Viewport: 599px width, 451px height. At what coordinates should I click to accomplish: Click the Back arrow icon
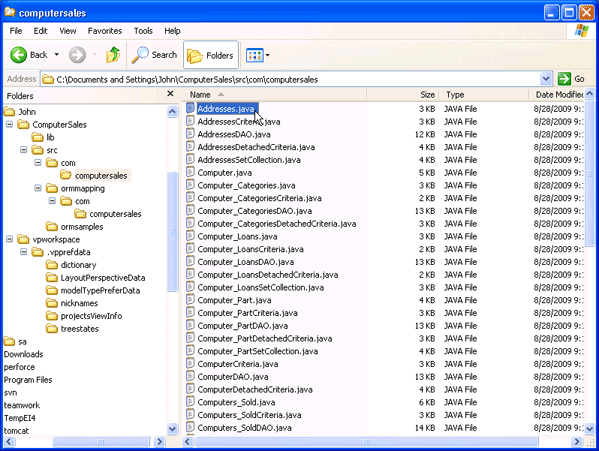click(18, 55)
